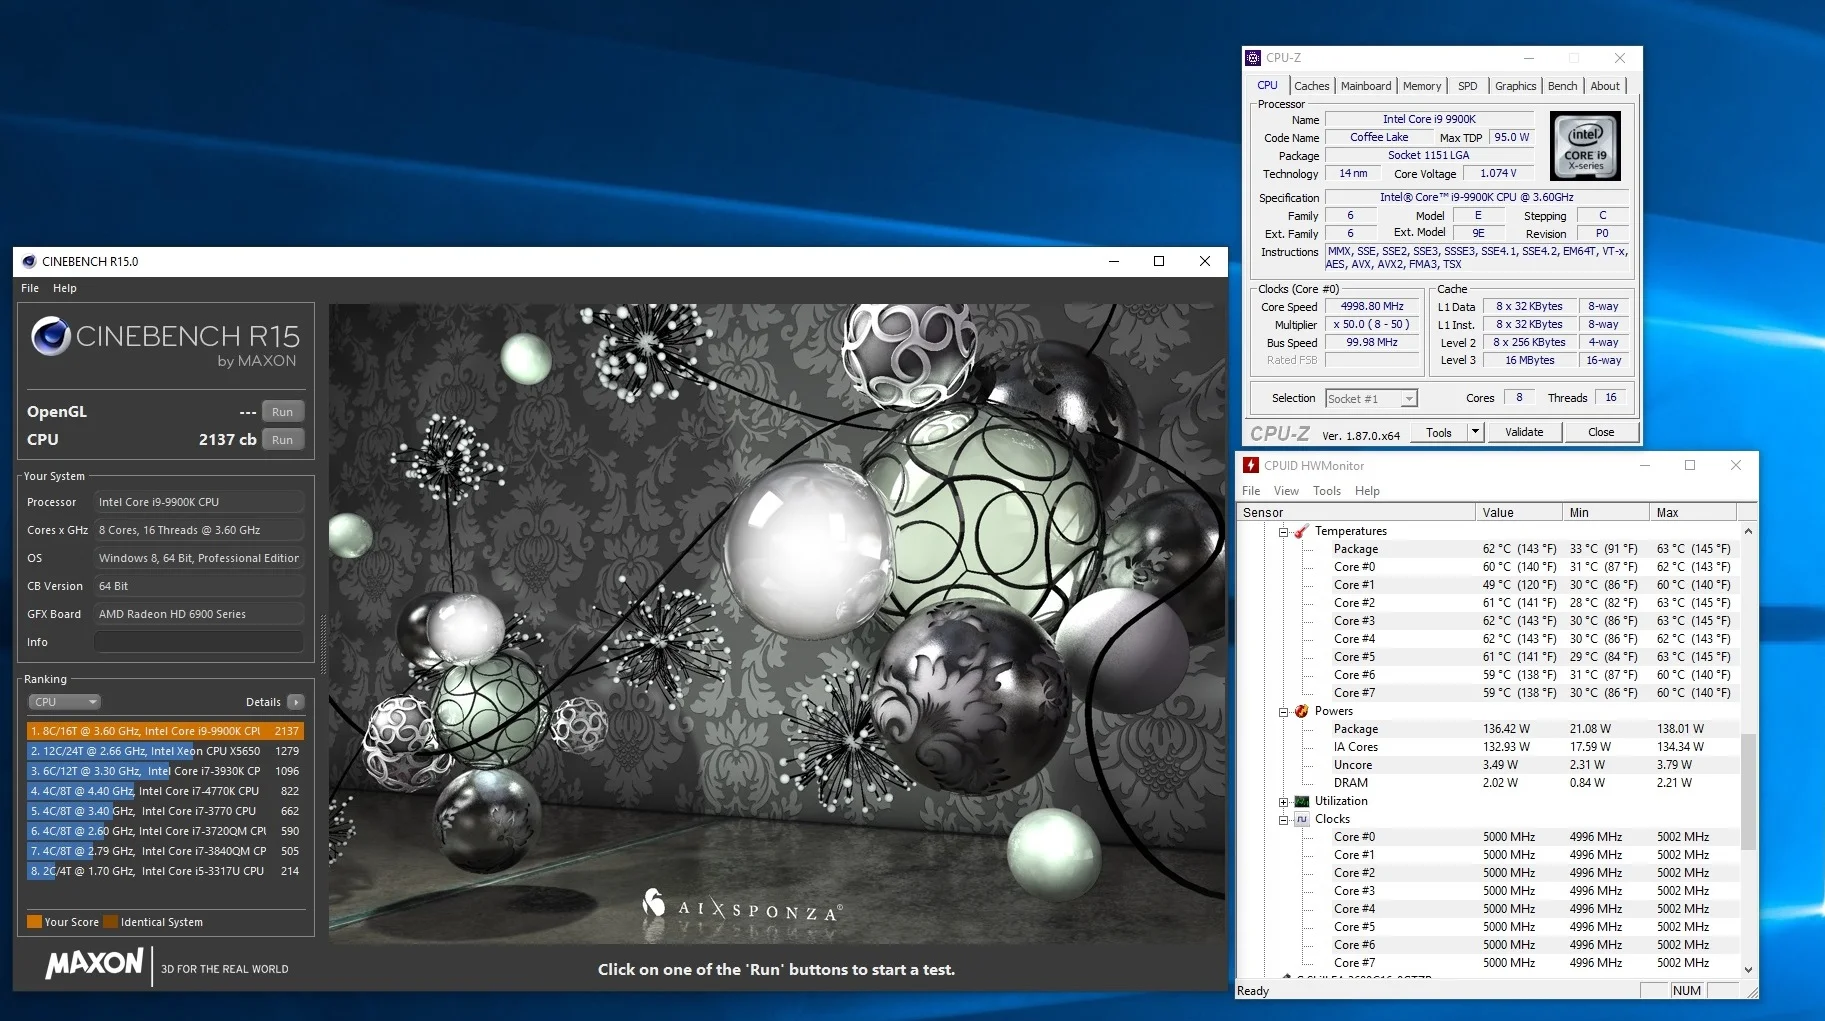Viewport: 1825px width, 1021px height.
Task: Click the Max column header in HWMonitor
Action: [1692, 512]
